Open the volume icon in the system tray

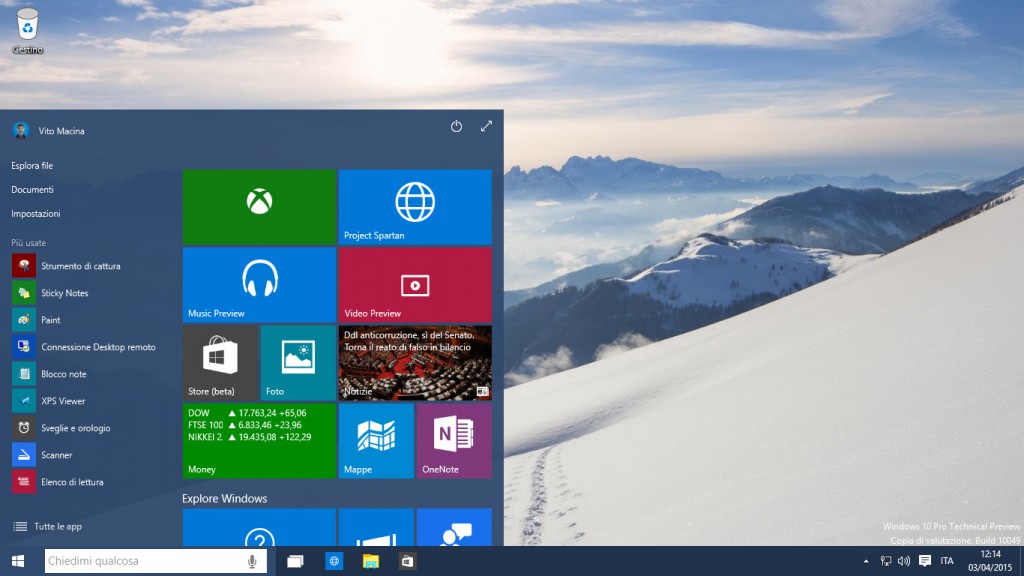(904, 561)
